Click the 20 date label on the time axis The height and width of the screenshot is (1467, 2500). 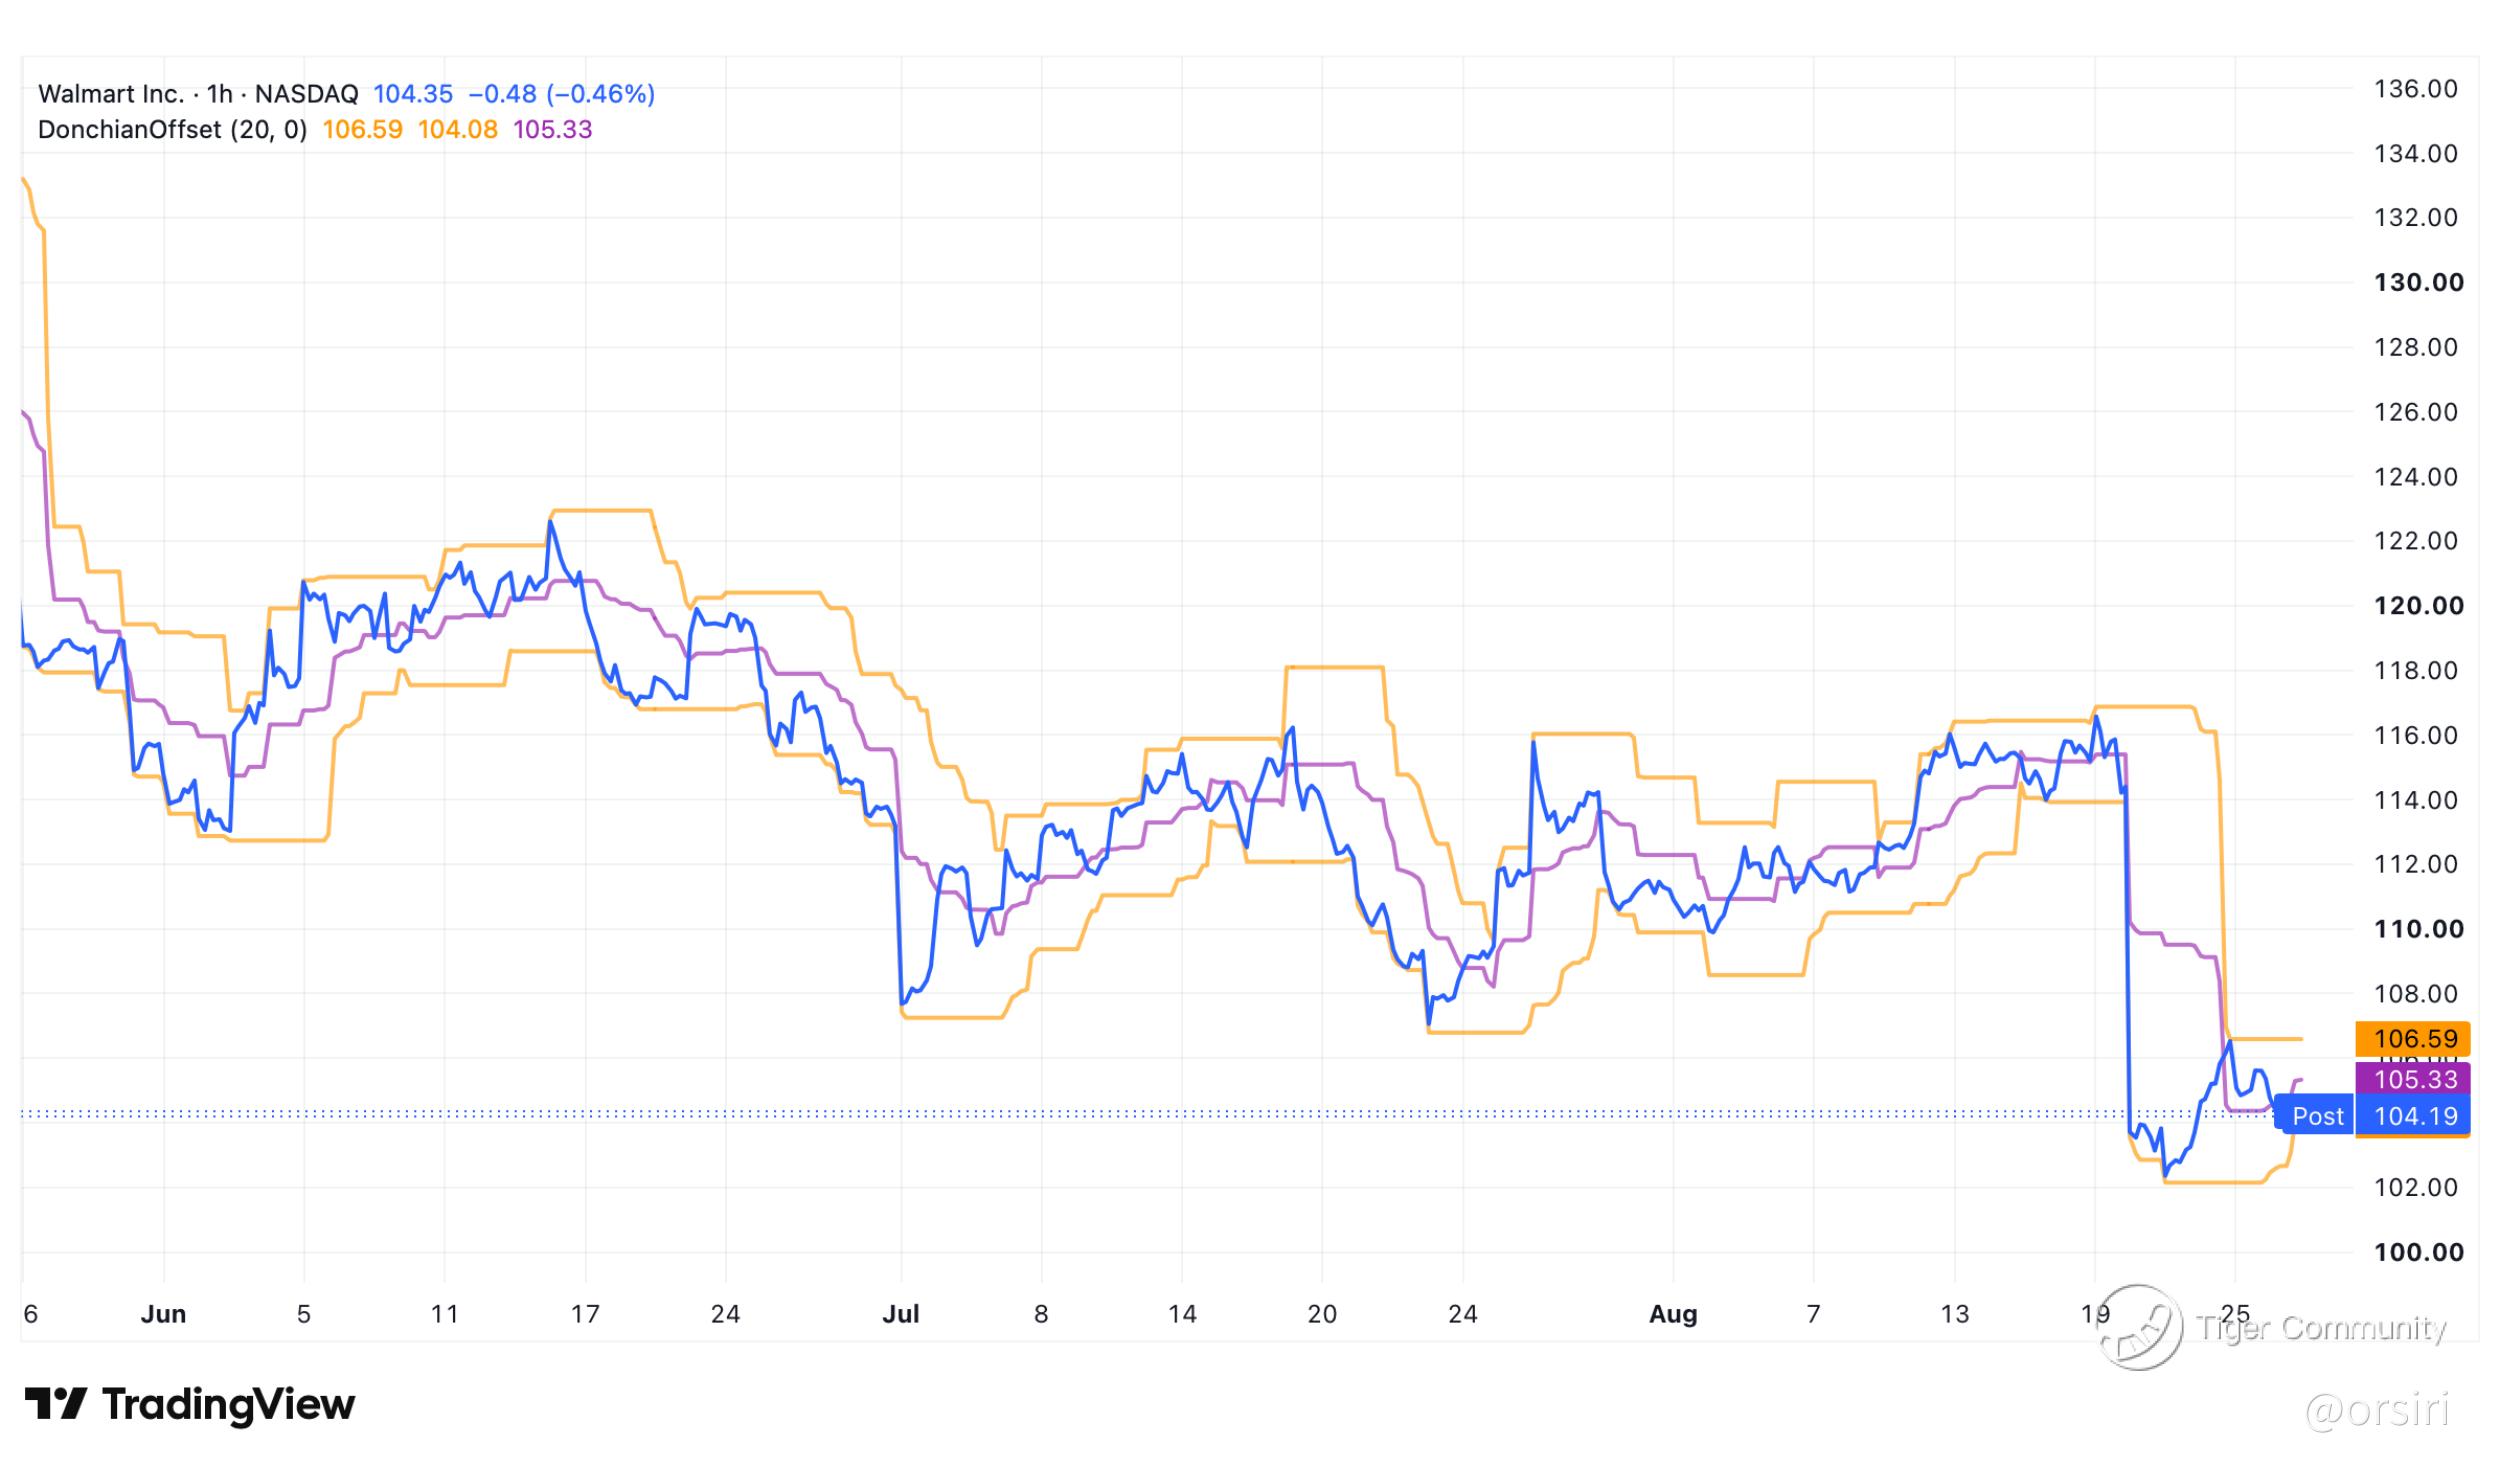[1322, 1314]
